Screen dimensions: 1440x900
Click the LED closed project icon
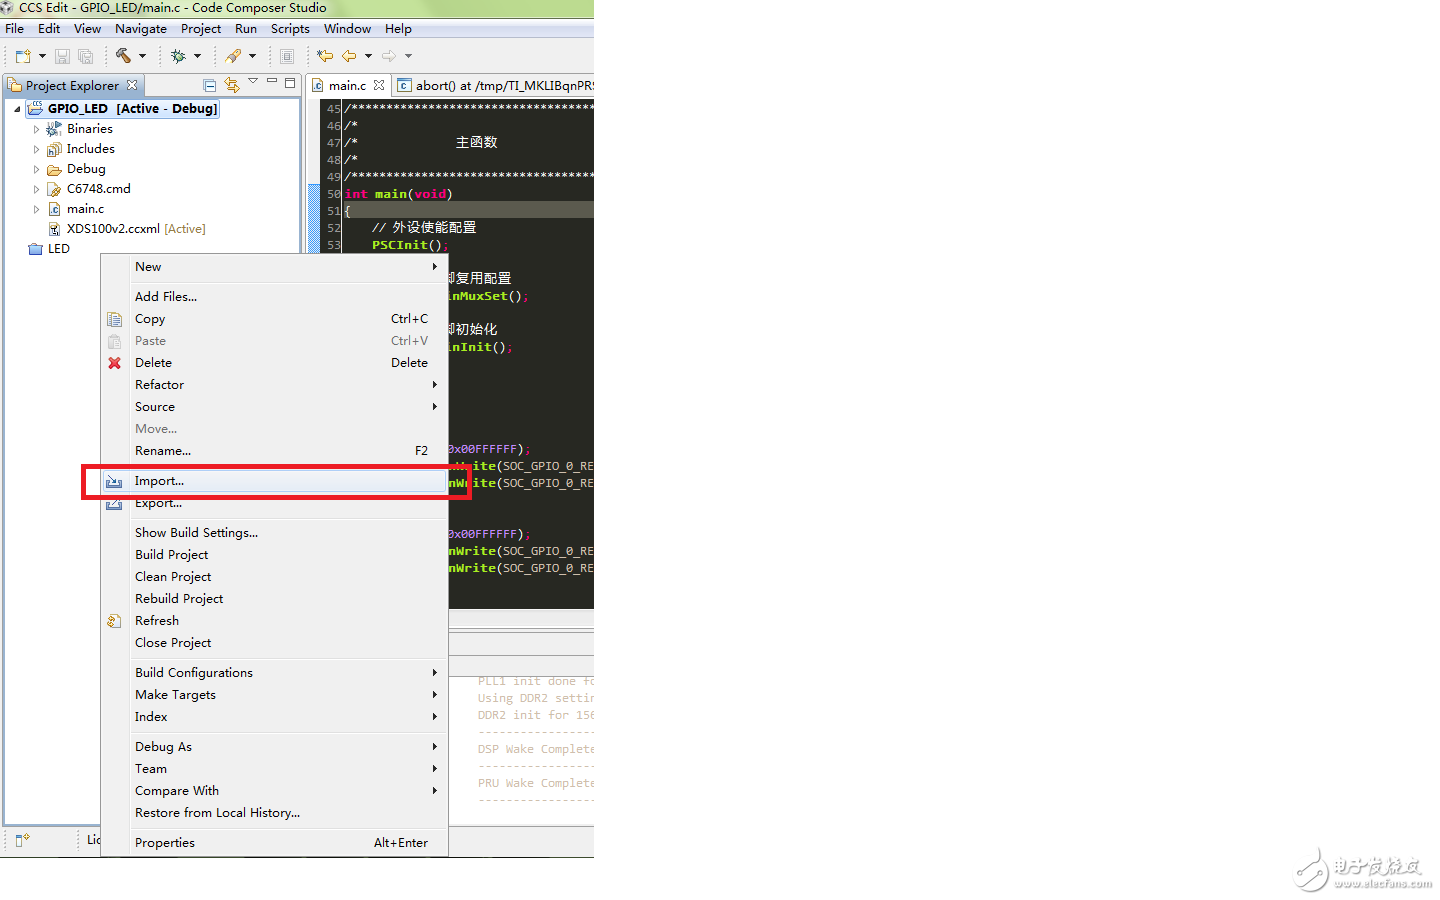(x=36, y=249)
